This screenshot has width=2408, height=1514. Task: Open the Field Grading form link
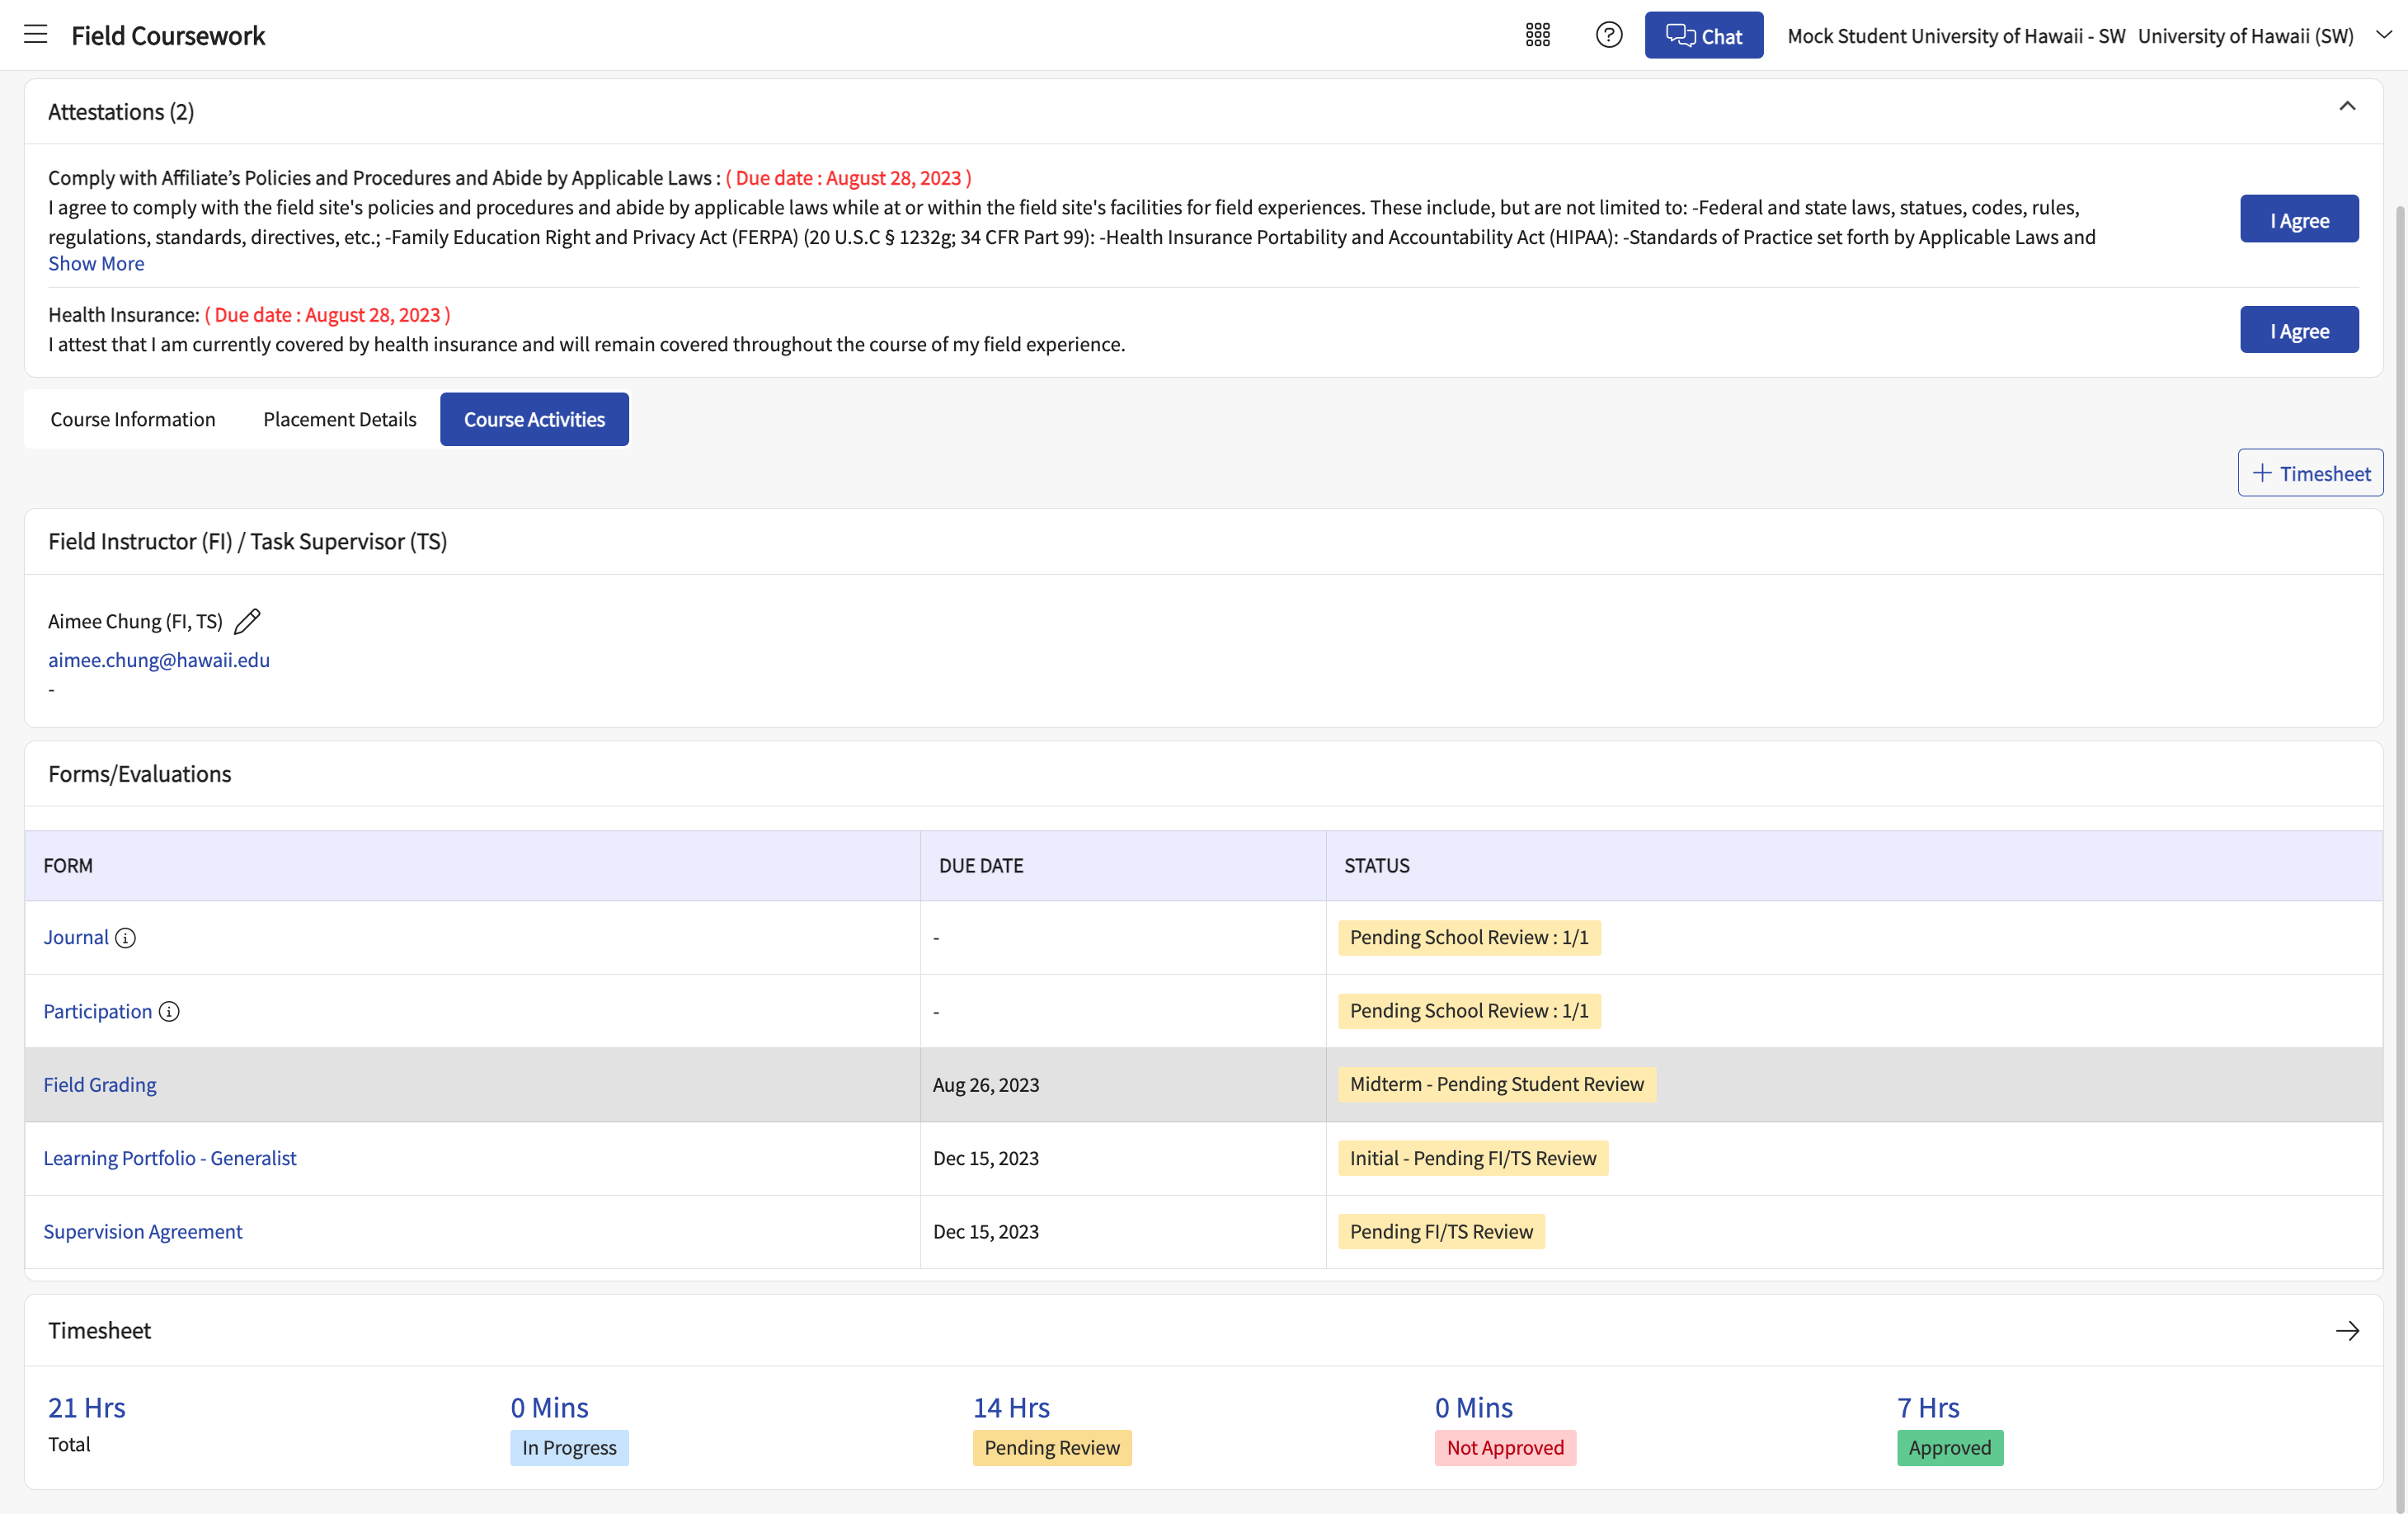tap(100, 1085)
